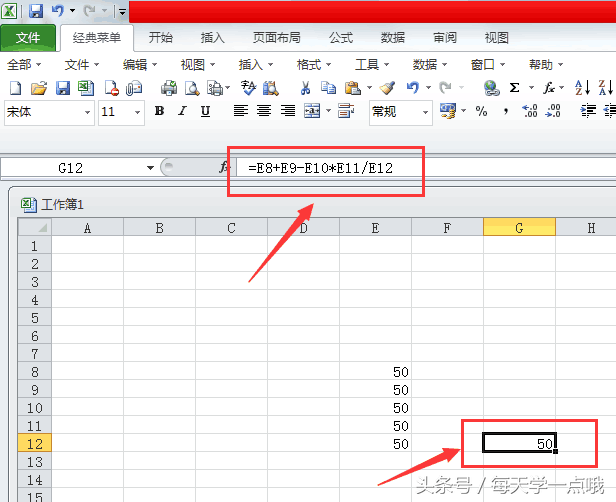This screenshot has width=616, height=502.
Task: Open the 窗口 classic menu
Action: tap(488, 64)
